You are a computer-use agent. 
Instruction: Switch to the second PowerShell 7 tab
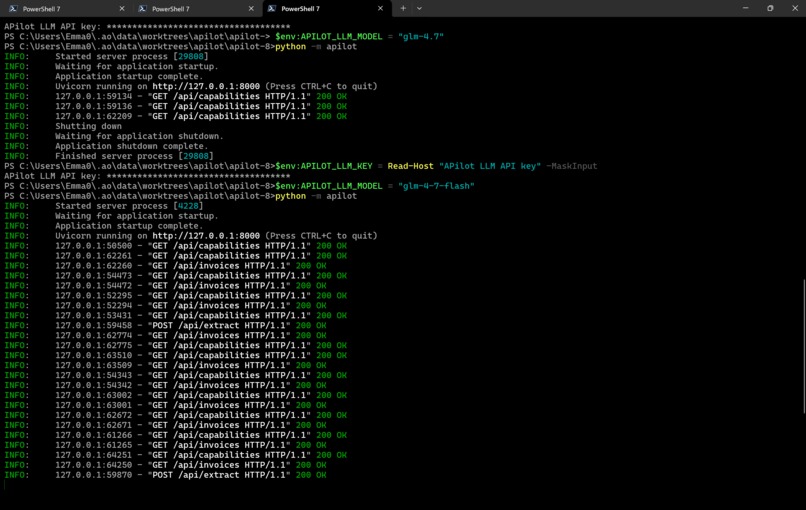(195, 9)
